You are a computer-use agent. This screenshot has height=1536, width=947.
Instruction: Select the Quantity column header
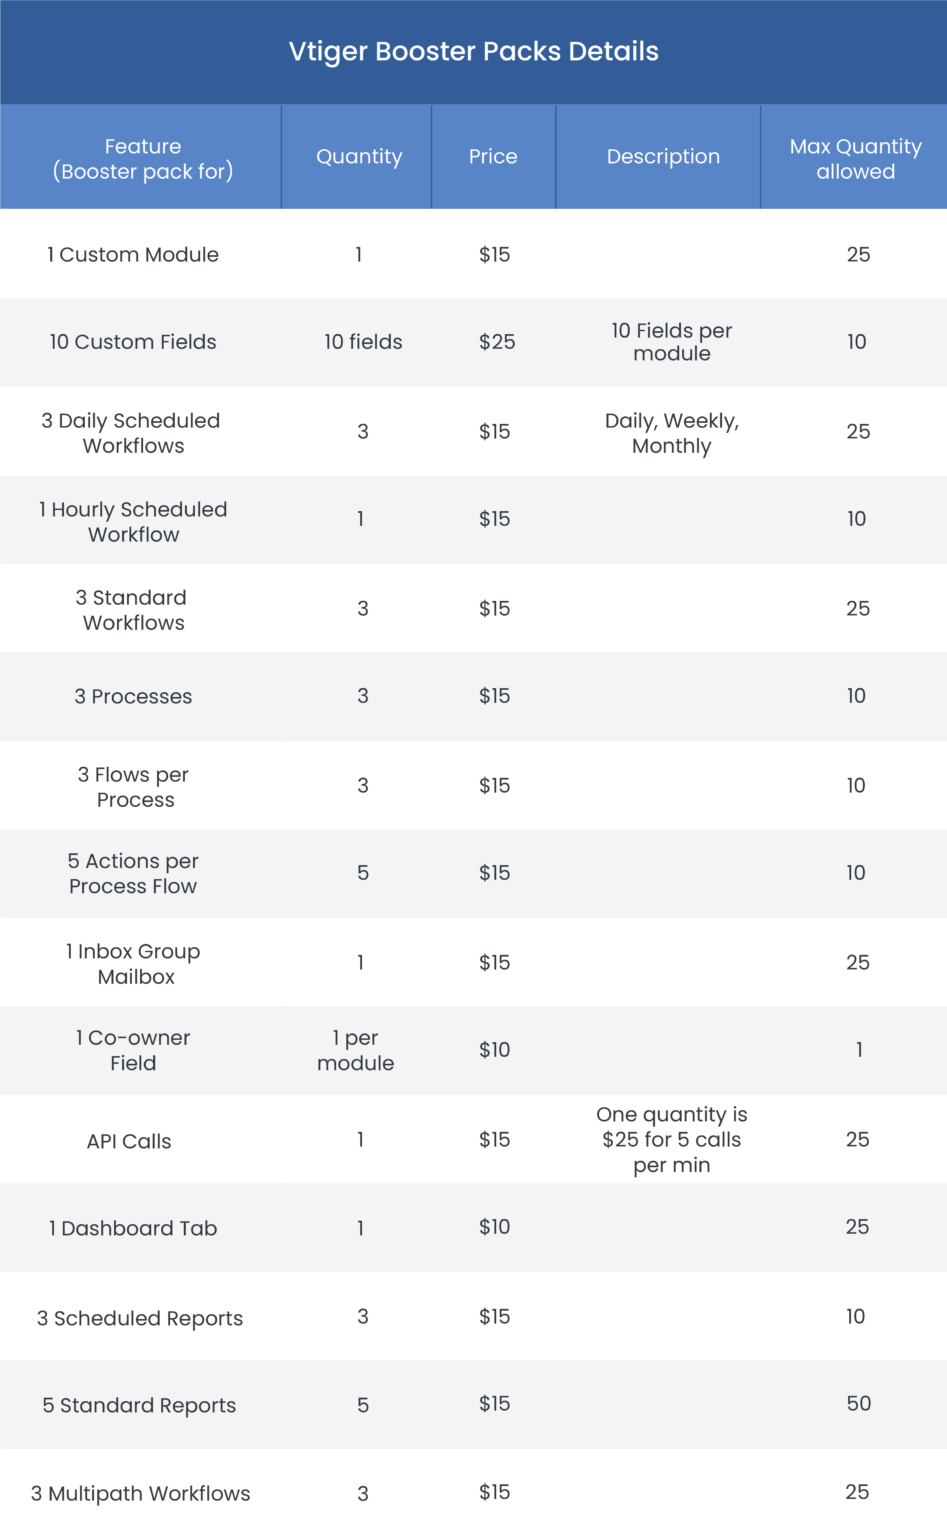359,157
